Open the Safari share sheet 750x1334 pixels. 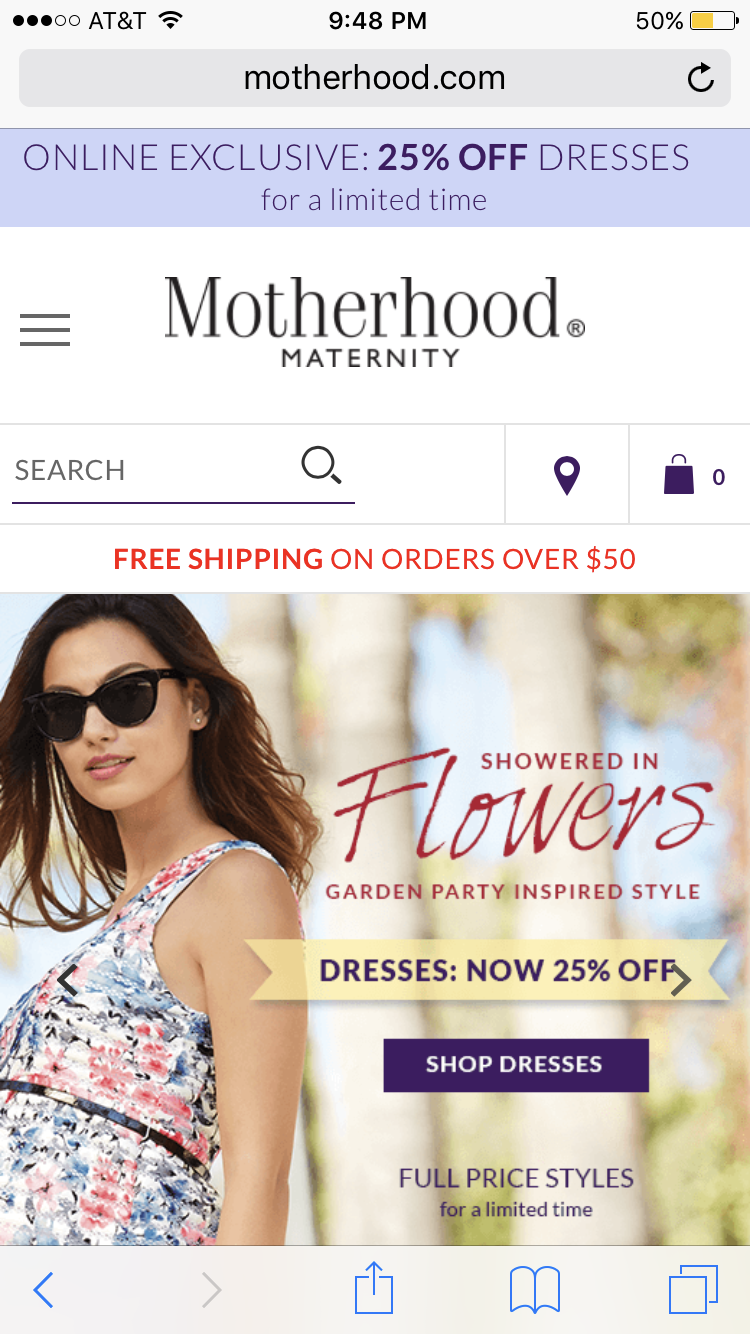pos(375,1288)
